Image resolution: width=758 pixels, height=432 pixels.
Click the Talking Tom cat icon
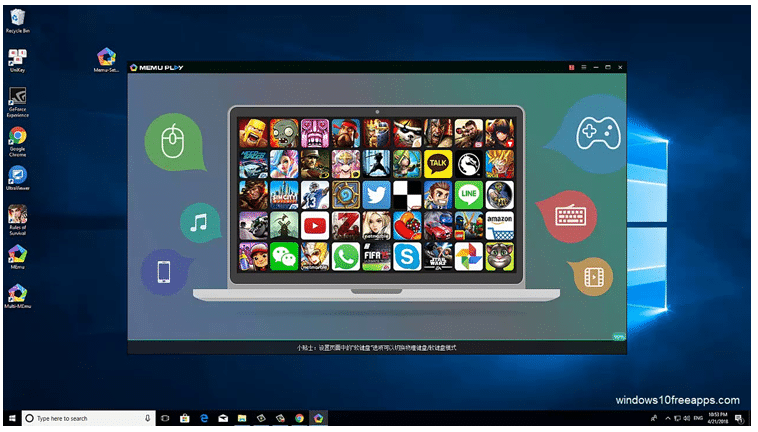pos(499,257)
